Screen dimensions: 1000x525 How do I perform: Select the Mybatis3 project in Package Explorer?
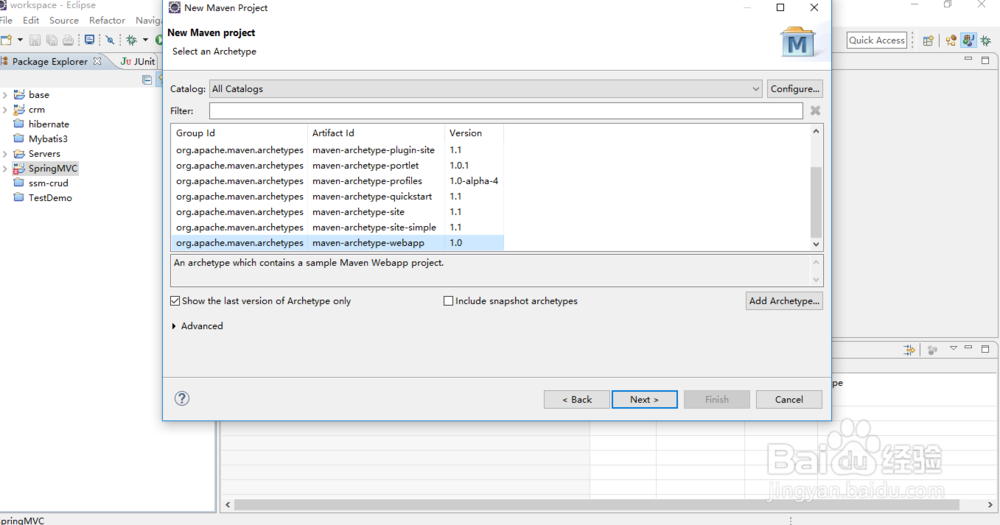click(48, 138)
